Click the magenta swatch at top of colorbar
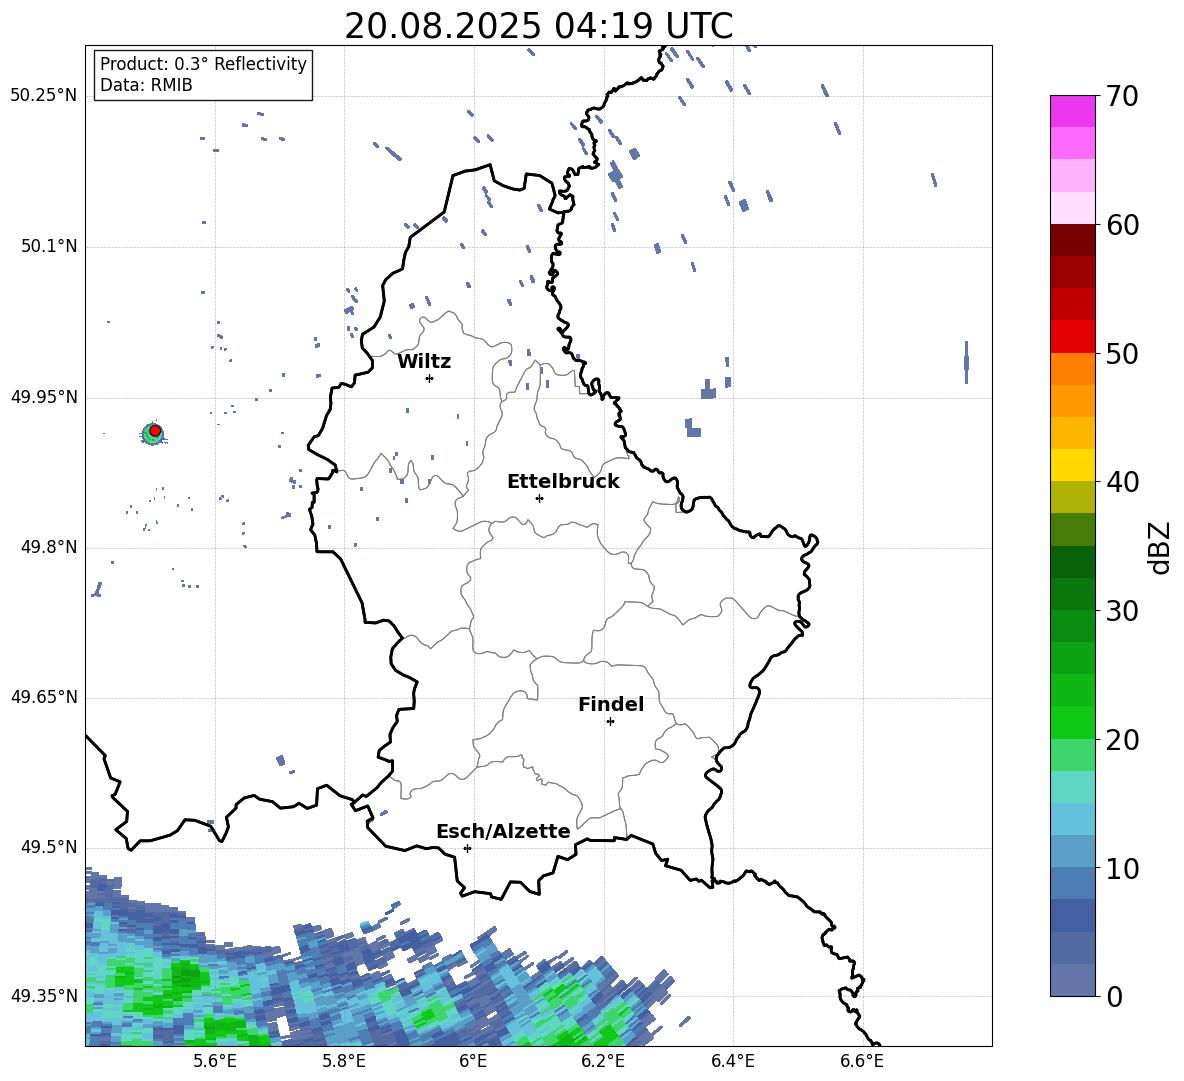This screenshot has width=1184, height=1081. 1073,112
